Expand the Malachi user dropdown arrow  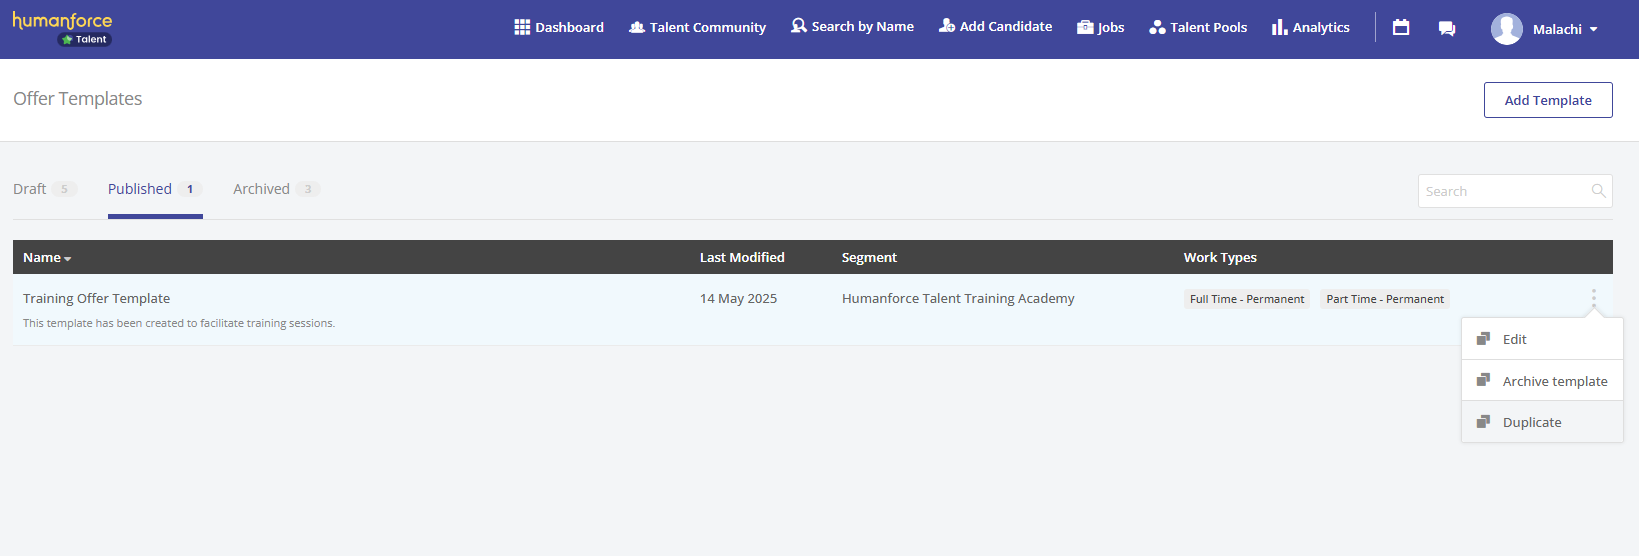pos(1593,30)
